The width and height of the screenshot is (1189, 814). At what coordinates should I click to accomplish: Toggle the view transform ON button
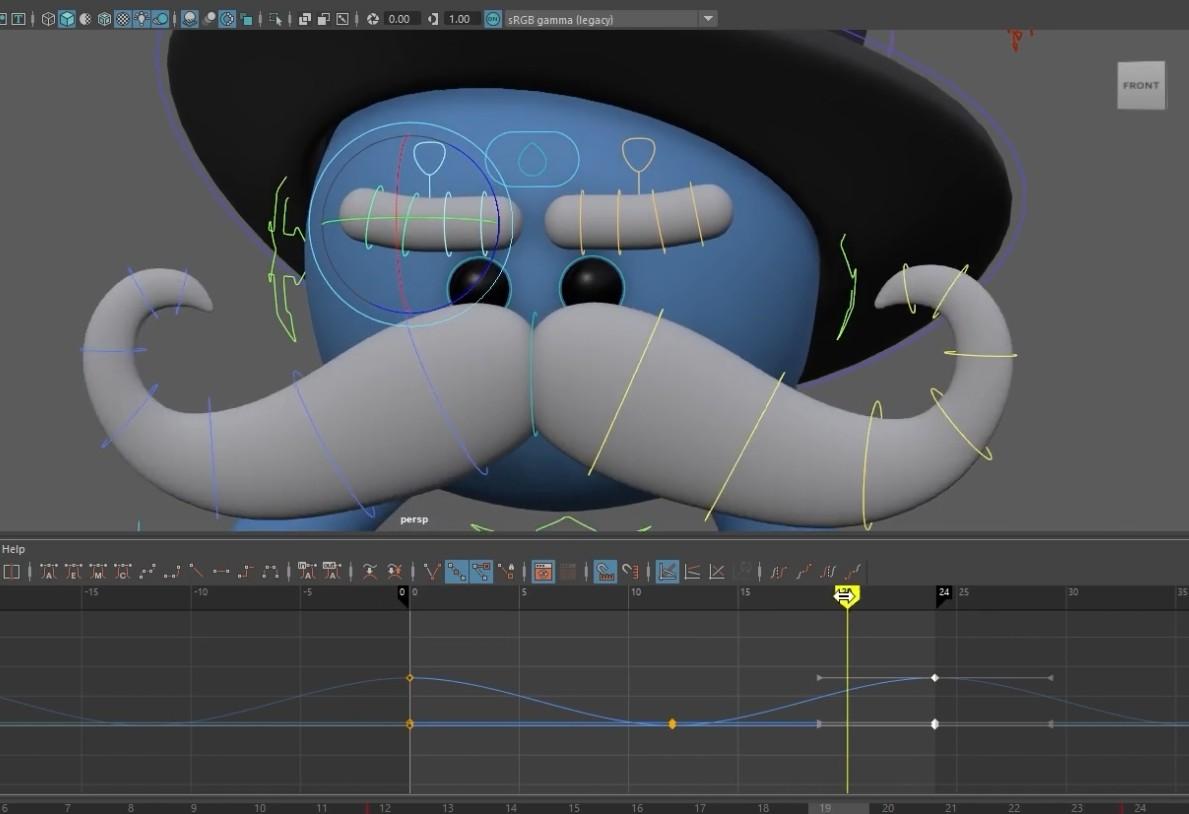click(x=493, y=19)
